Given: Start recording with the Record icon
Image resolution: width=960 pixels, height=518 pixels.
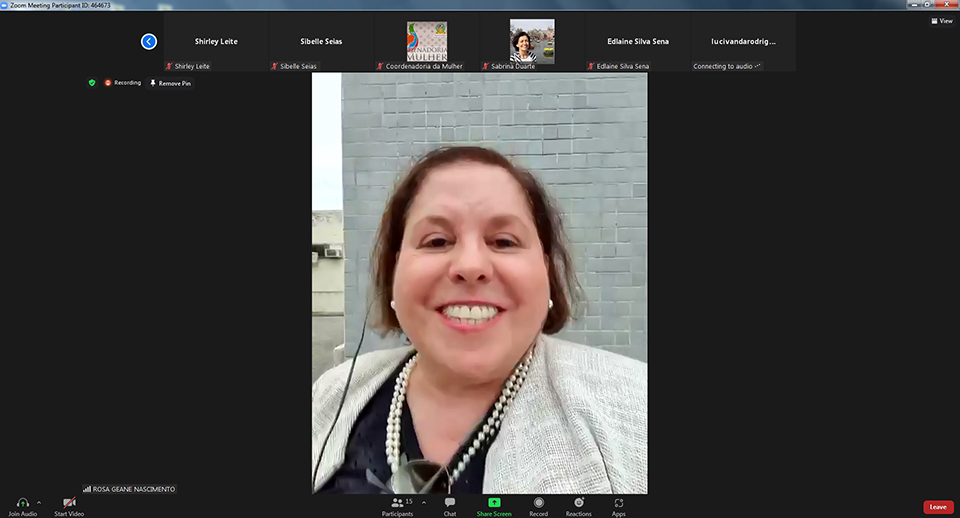Looking at the screenshot, I should click(538, 502).
